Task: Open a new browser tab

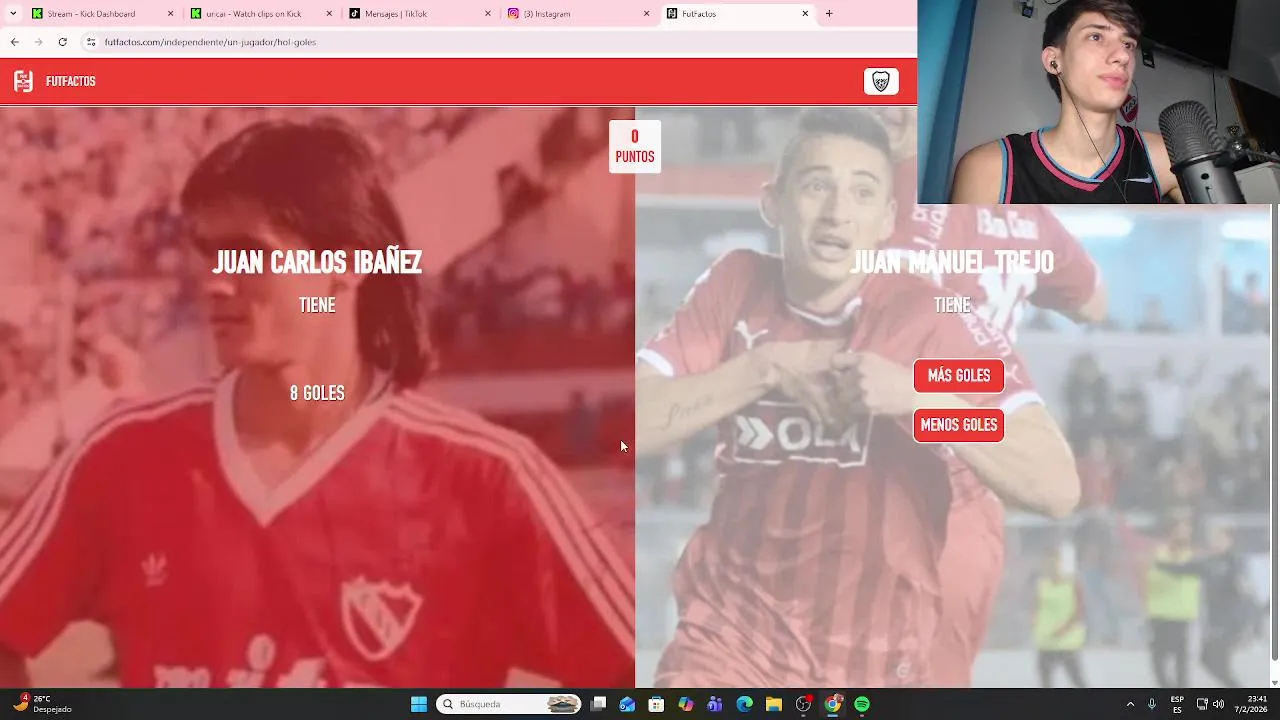Action: pyautogui.click(x=829, y=14)
